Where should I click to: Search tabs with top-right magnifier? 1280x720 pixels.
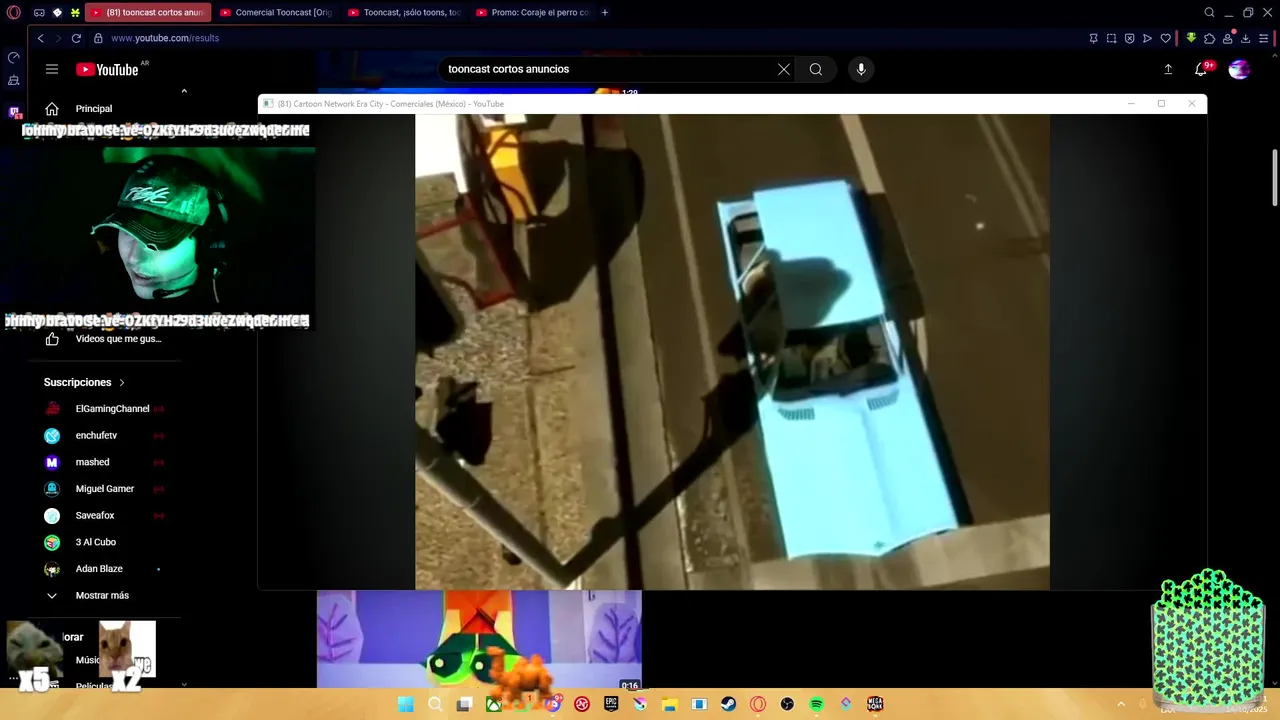1209,13
